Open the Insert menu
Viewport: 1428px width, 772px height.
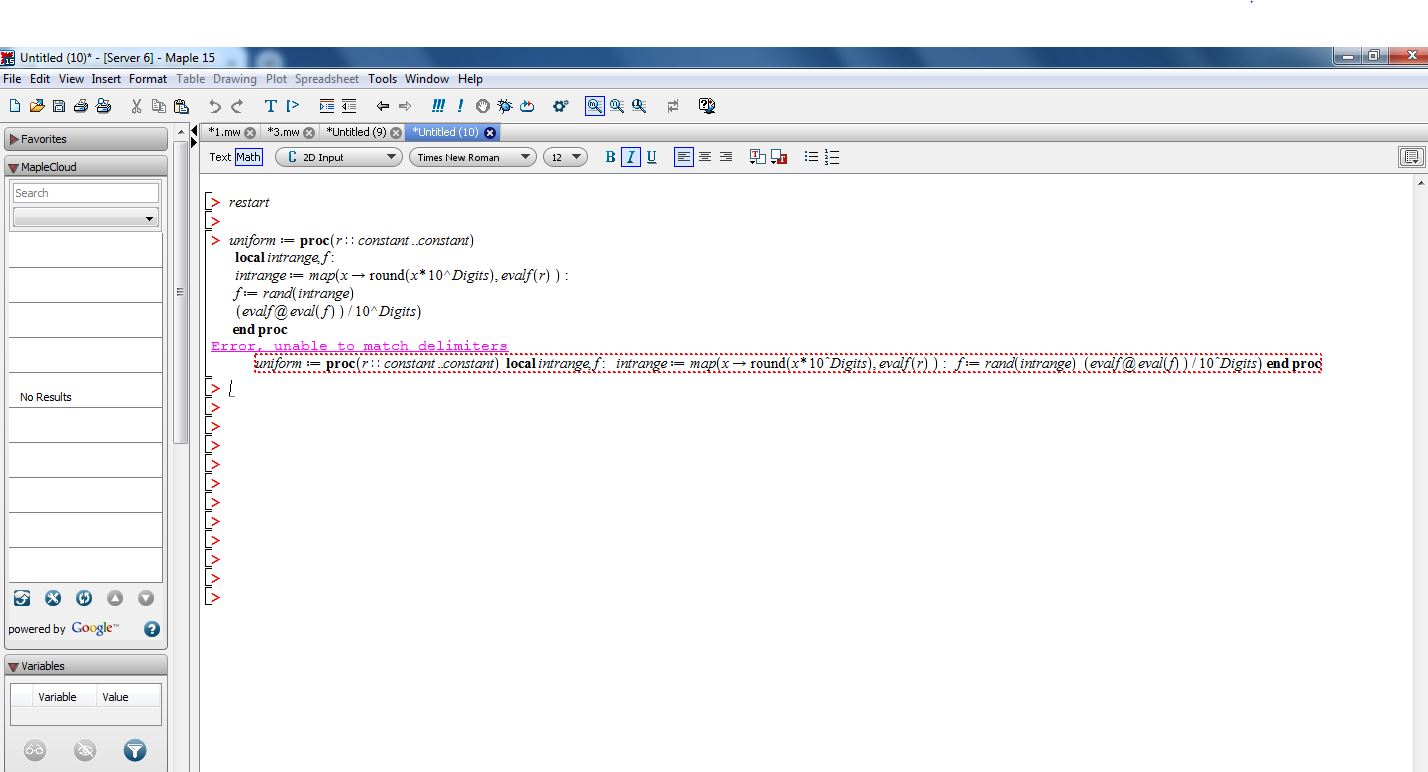106,79
